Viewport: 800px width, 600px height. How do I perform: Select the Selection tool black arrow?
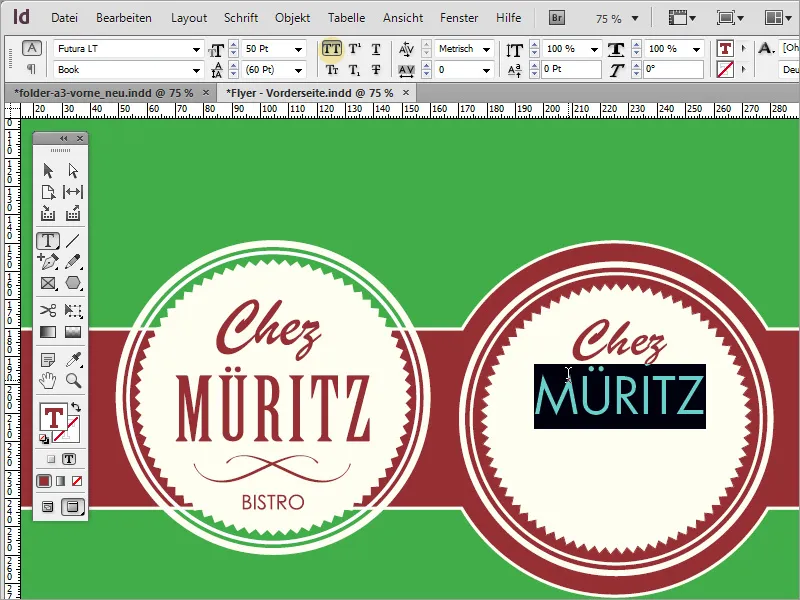click(x=48, y=170)
